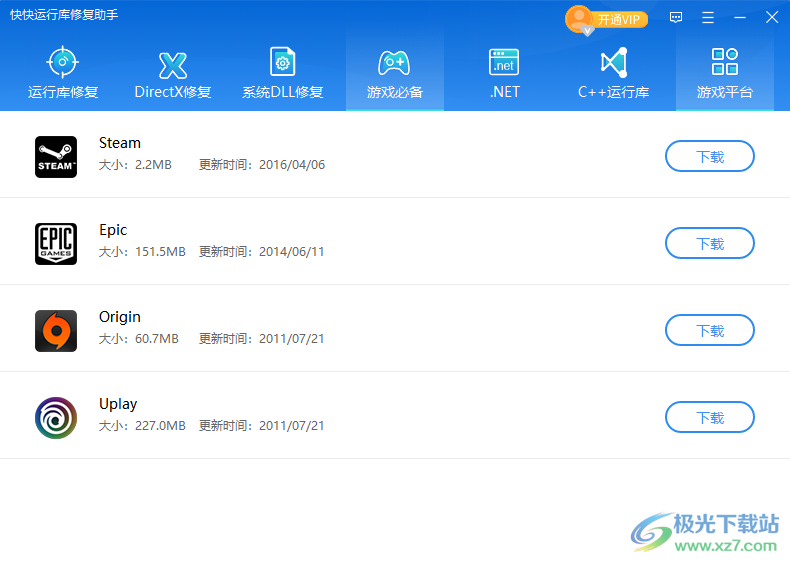Minimize the window
Image resolution: width=790 pixels, height=562 pixels.
740,18
